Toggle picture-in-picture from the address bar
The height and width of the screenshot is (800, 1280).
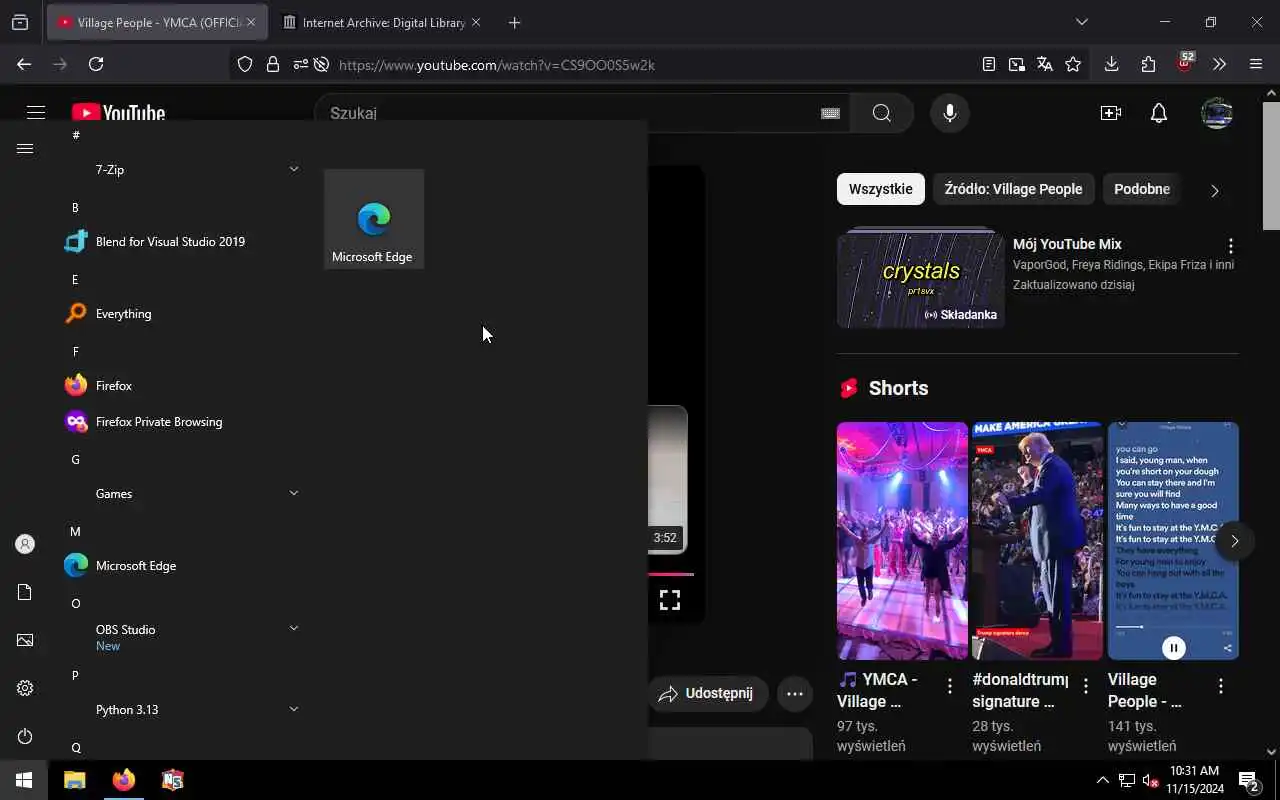point(1017,64)
